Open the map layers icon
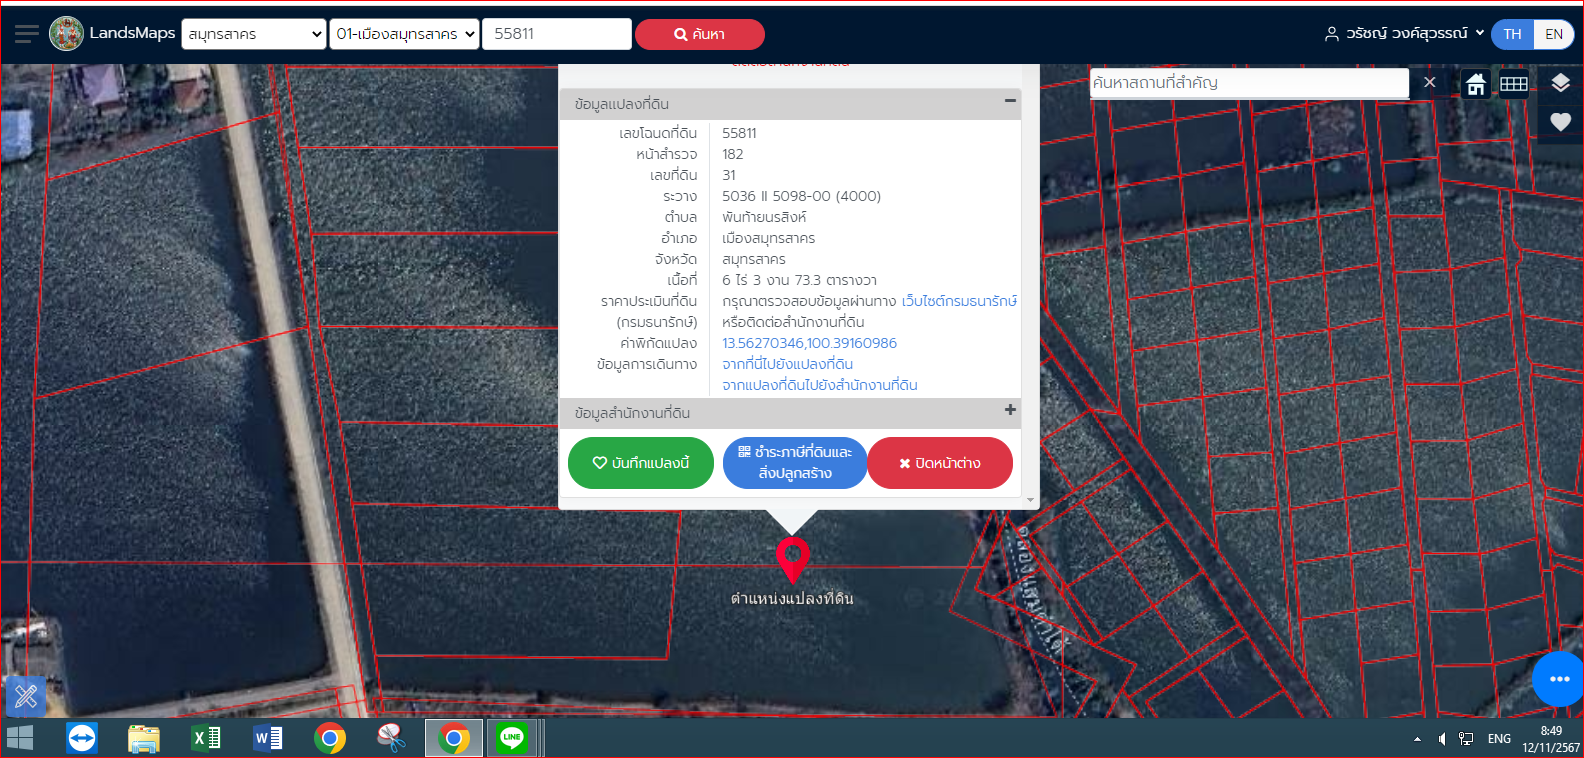The width and height of the screenshot is (1584, 758). click(x=1561, y=83)
